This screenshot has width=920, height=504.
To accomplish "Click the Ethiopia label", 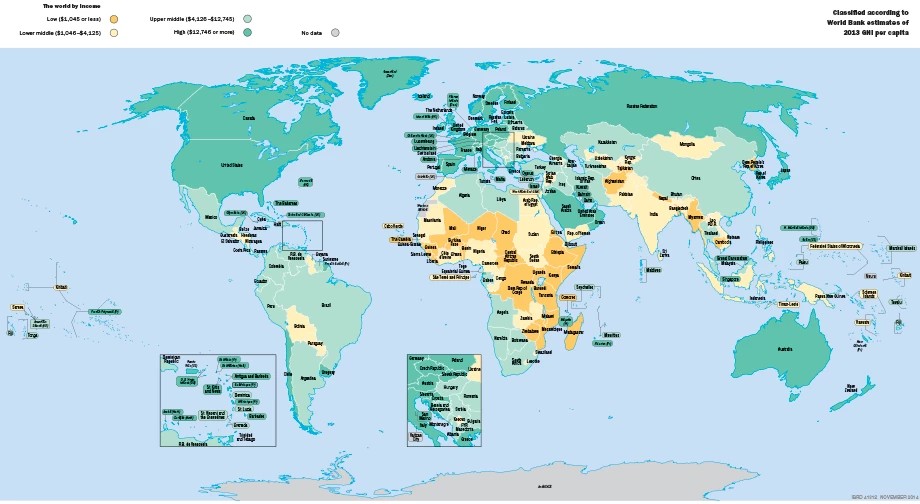I will (x=557, y=252).
